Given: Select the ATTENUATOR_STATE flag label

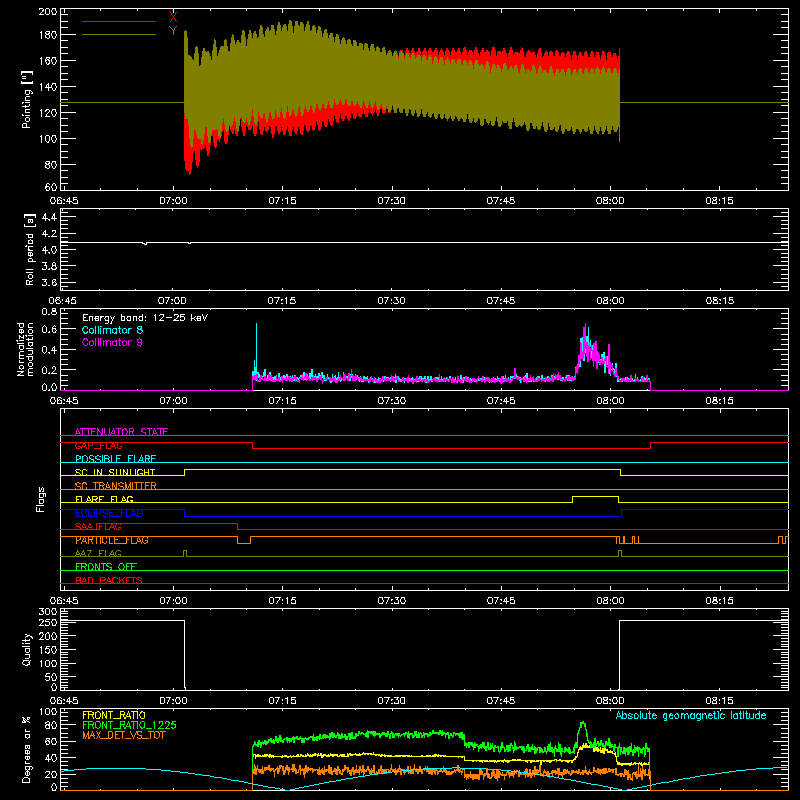Looking at the screenshot, I should (x=121, y=432).
